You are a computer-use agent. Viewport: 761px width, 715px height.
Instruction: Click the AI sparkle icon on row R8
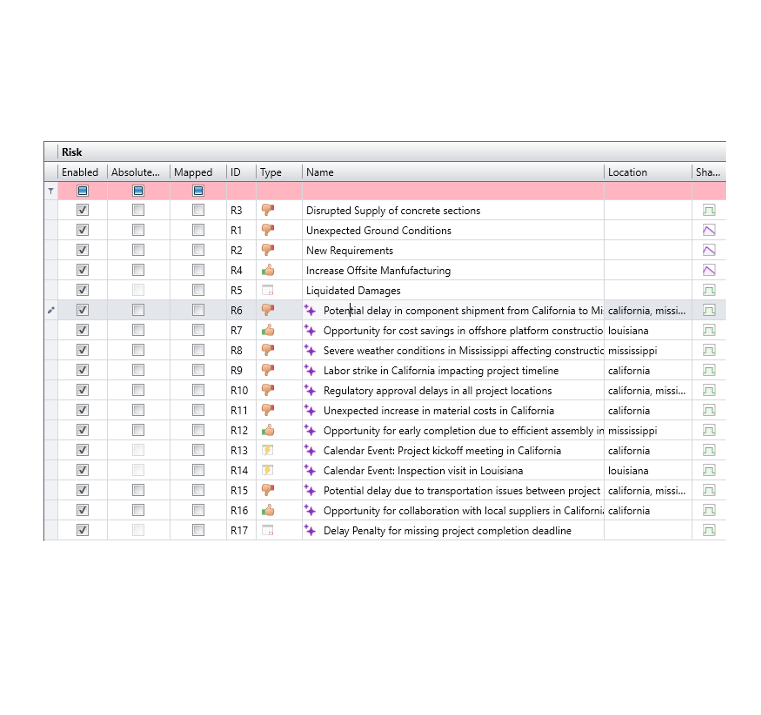pos(310,350)
